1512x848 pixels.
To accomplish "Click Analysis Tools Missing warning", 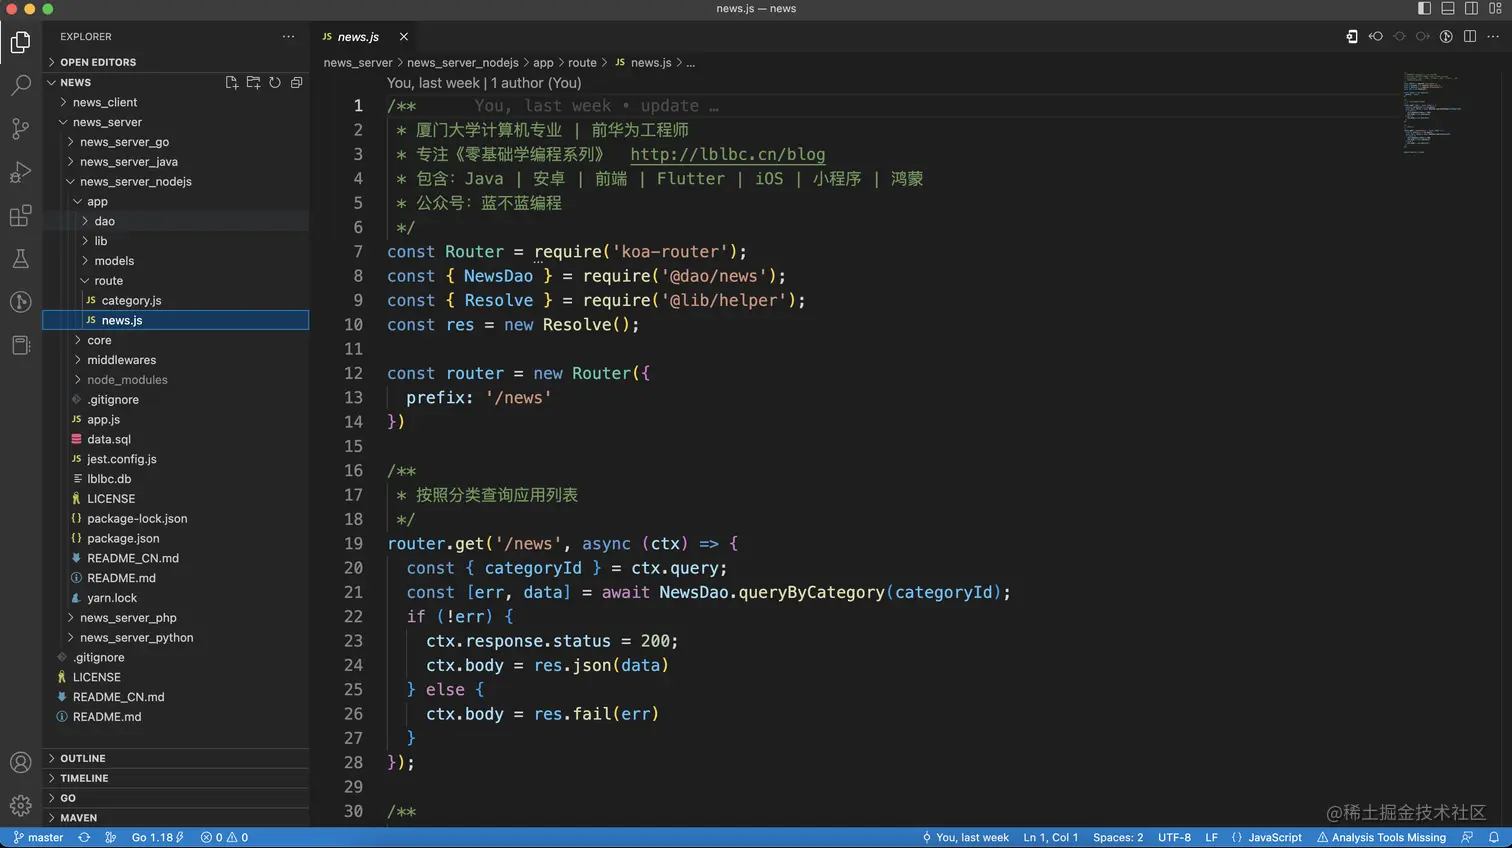I will coord(1381,838).
